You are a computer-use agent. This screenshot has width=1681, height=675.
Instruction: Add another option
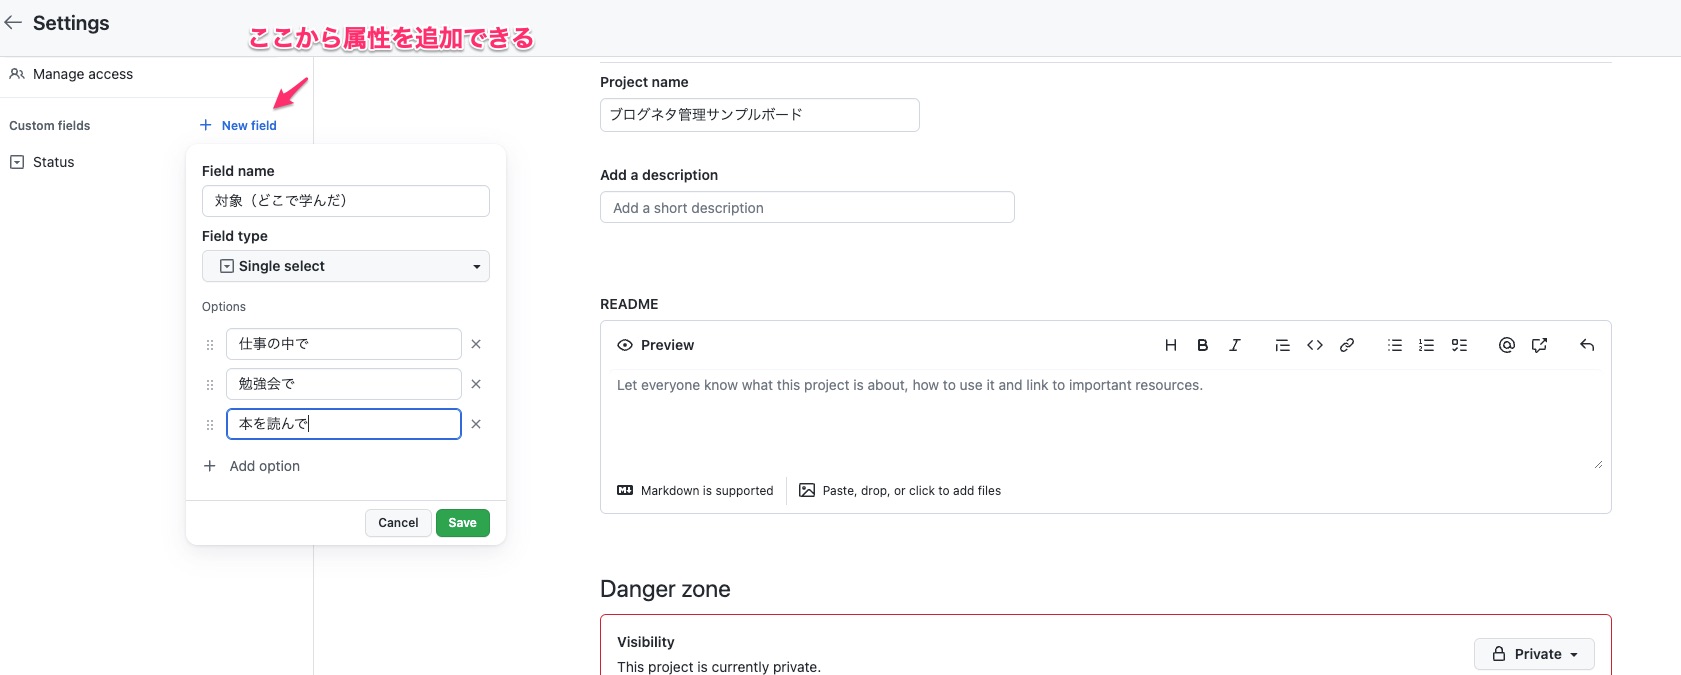[x=252, y=466]
